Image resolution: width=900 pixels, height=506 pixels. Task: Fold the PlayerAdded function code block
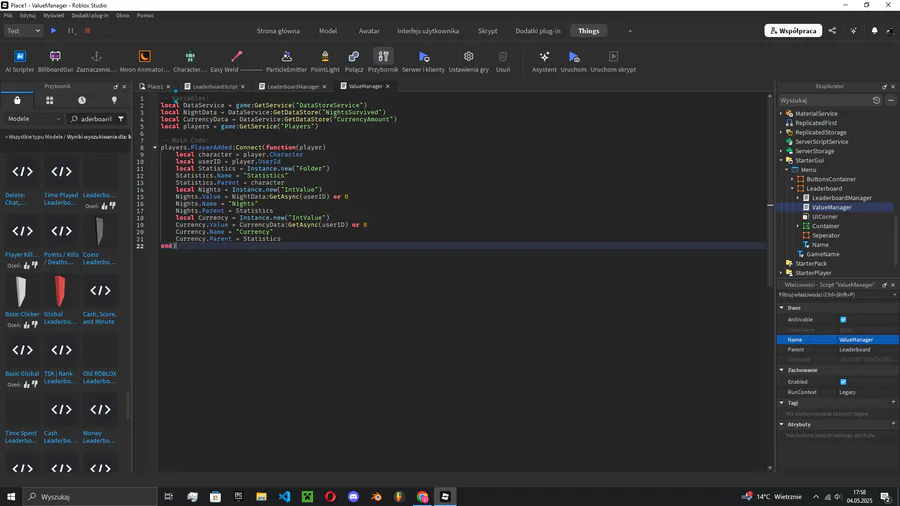tap(155, 147)
